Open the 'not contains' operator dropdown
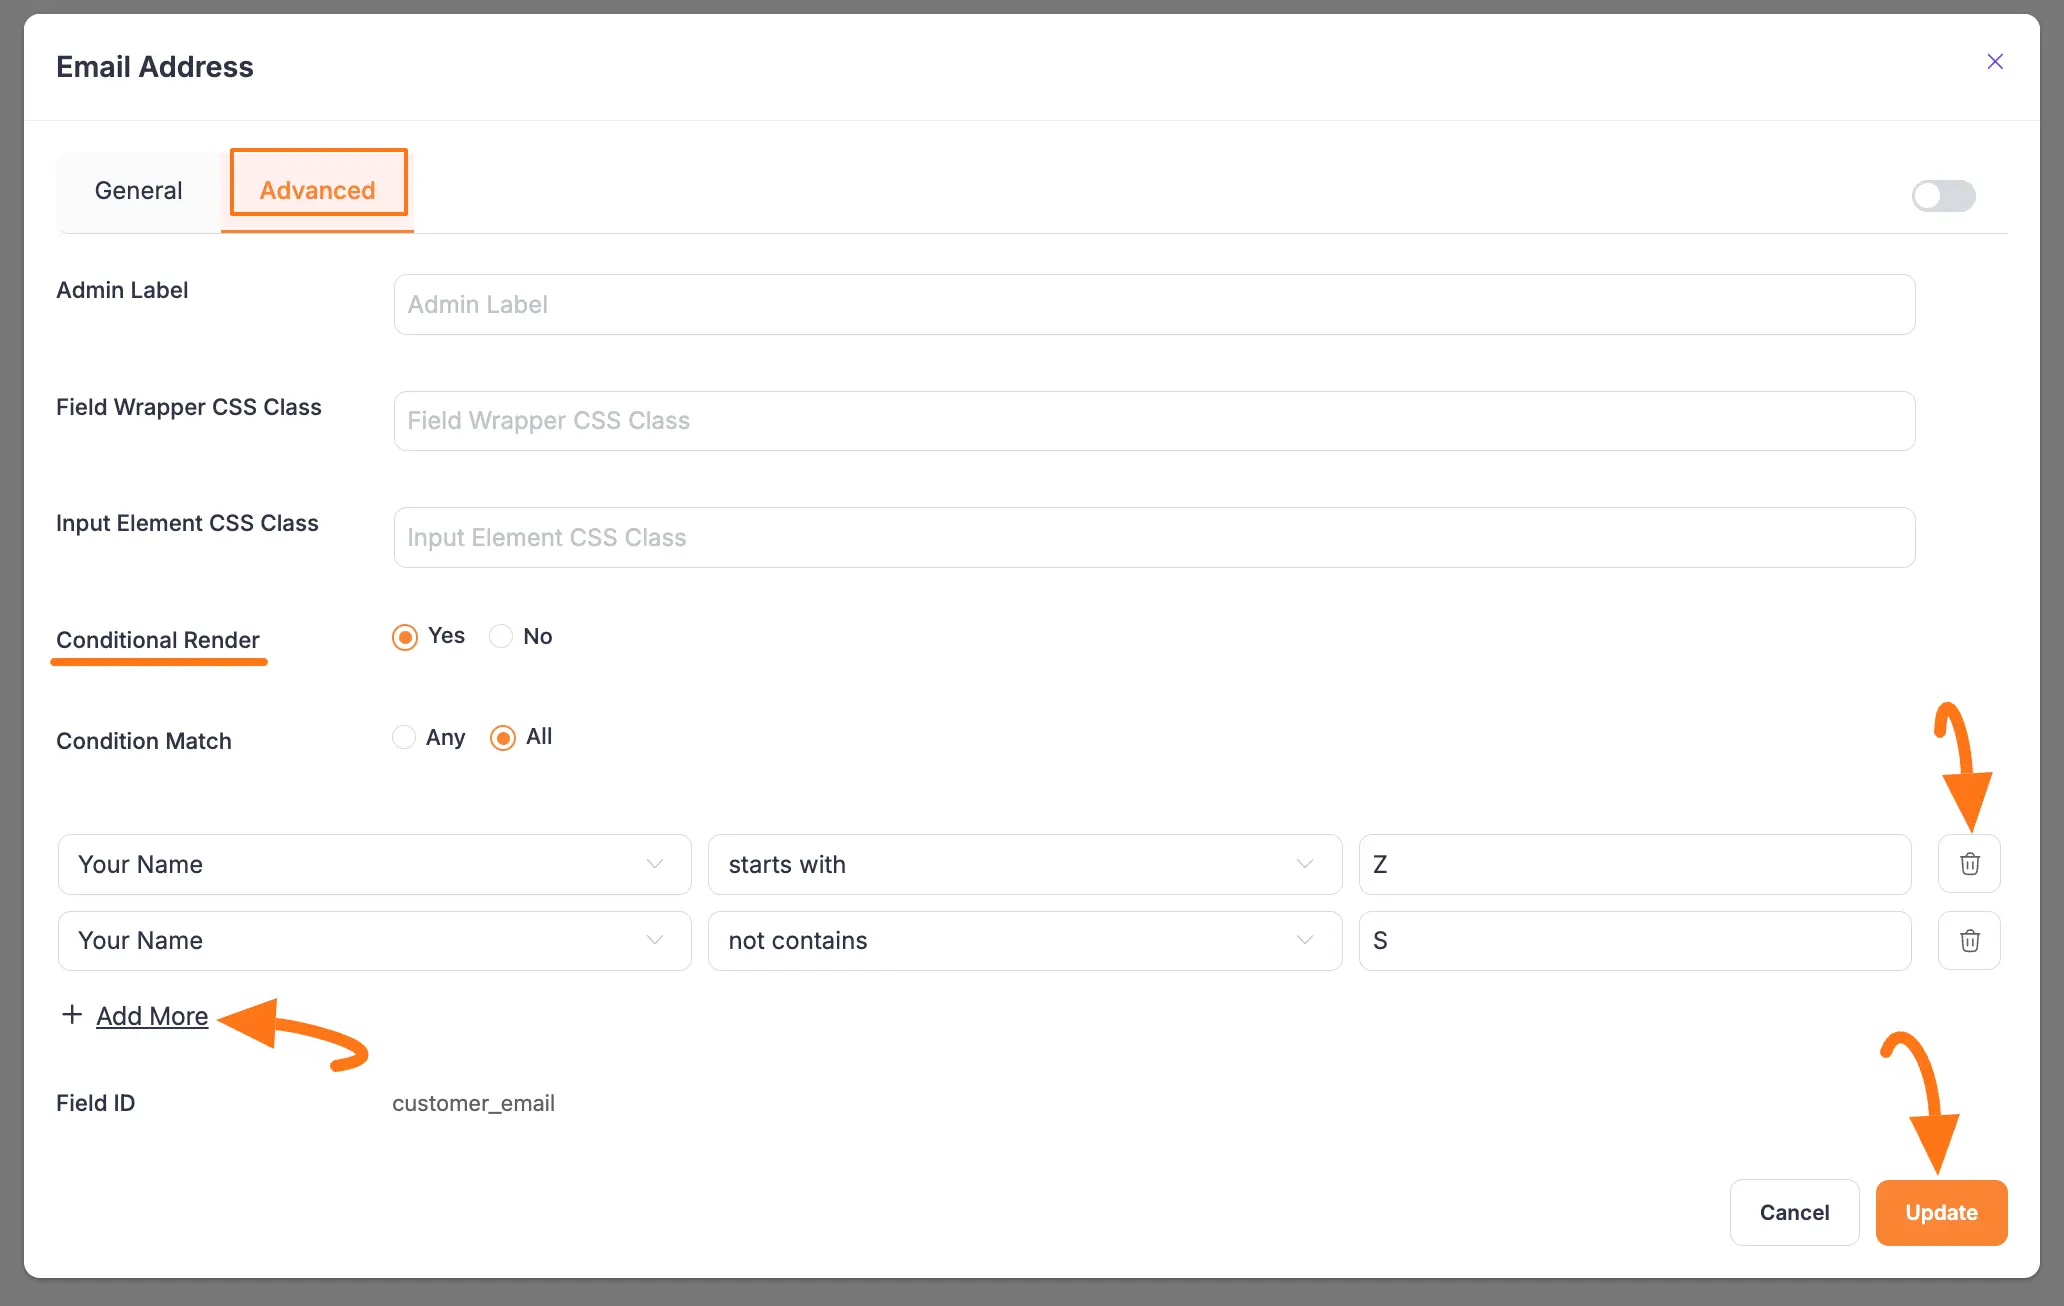Viewport: 2064px width, 1306px height. point(1024,941)
